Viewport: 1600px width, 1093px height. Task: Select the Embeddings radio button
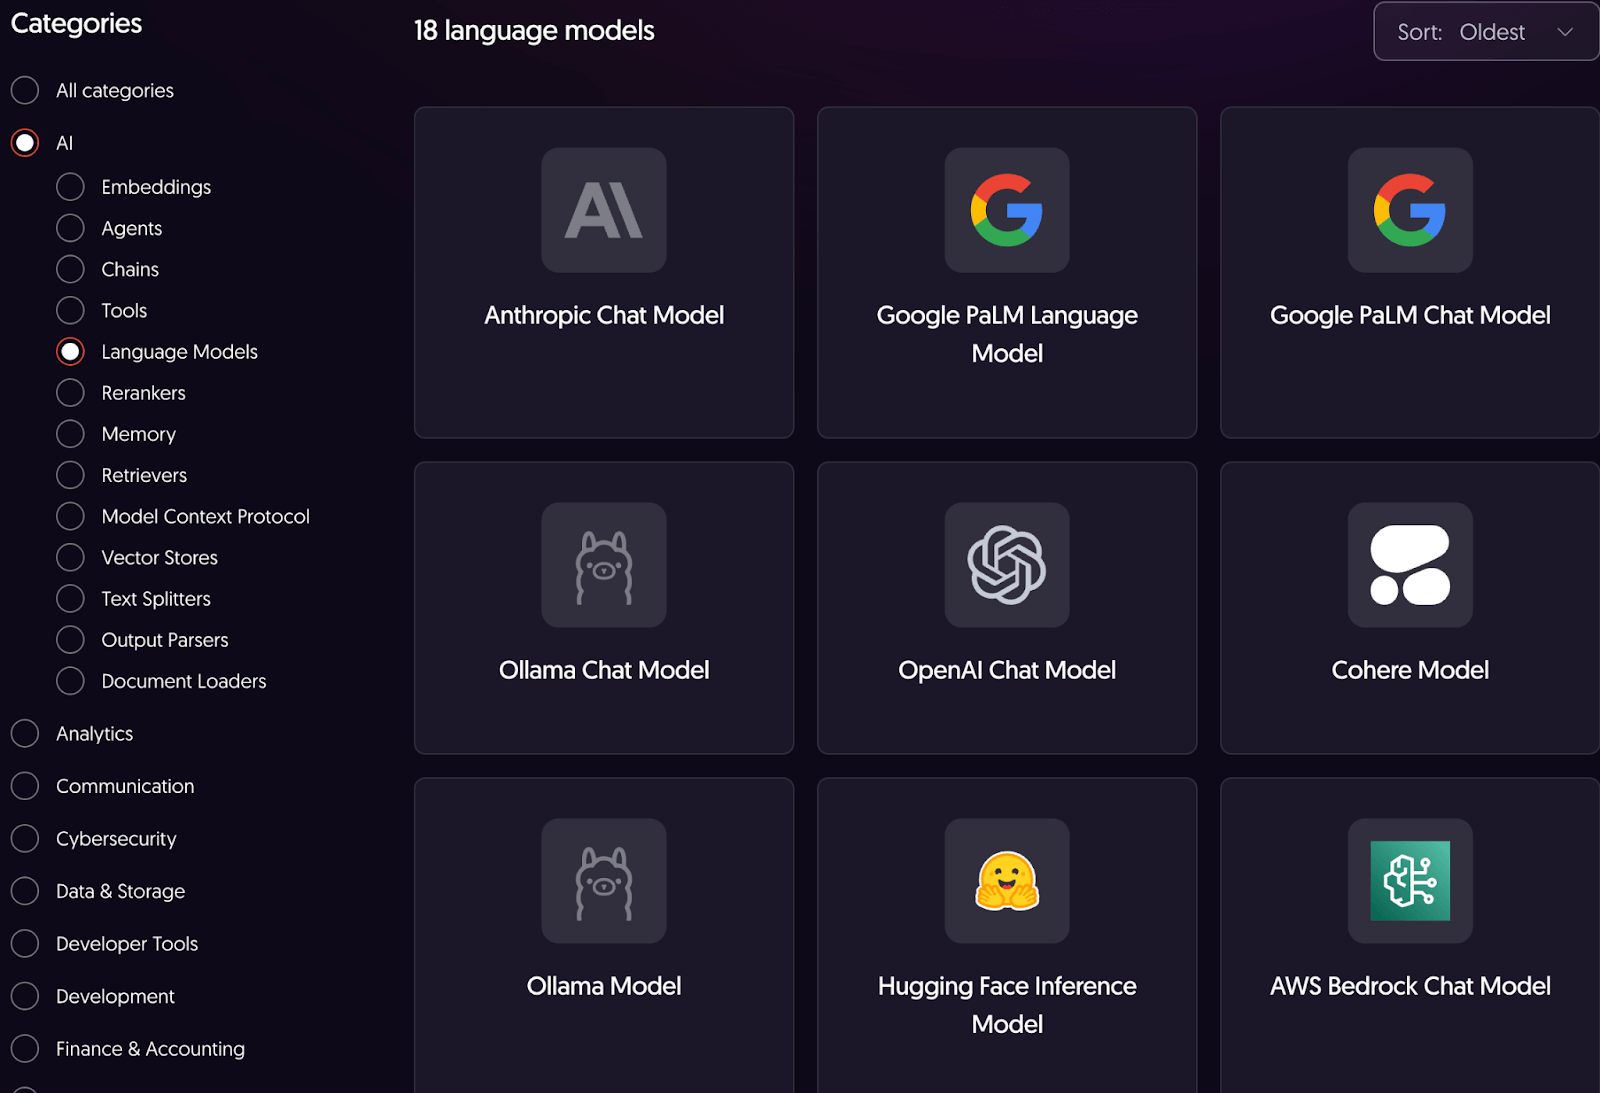click(70, 187)
